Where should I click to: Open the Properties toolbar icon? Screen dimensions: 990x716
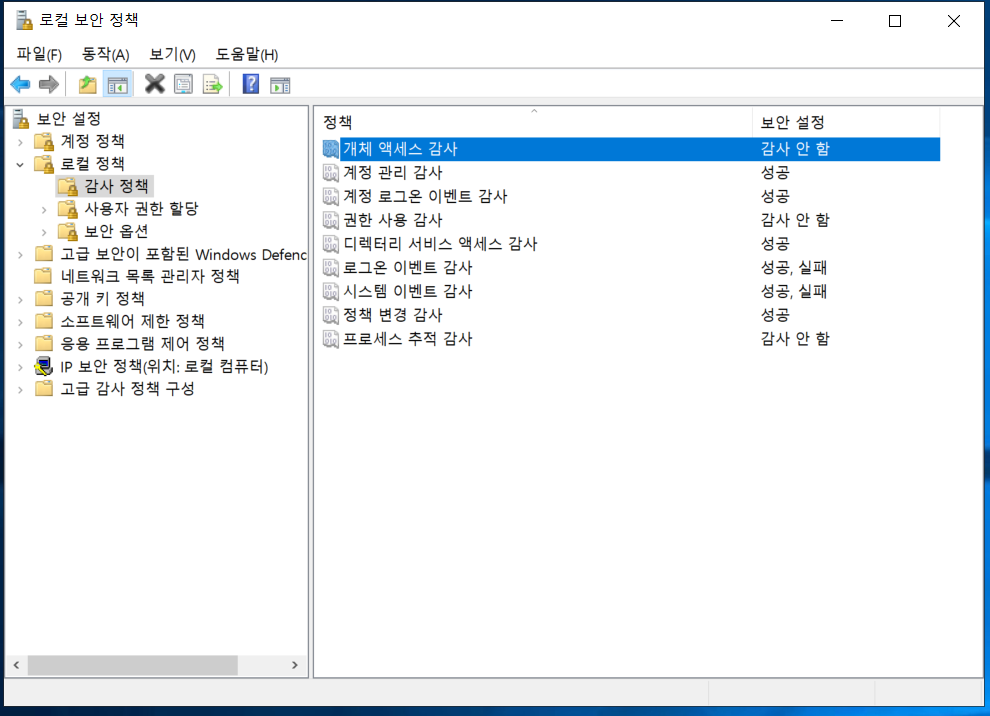[x=184, y=84]
